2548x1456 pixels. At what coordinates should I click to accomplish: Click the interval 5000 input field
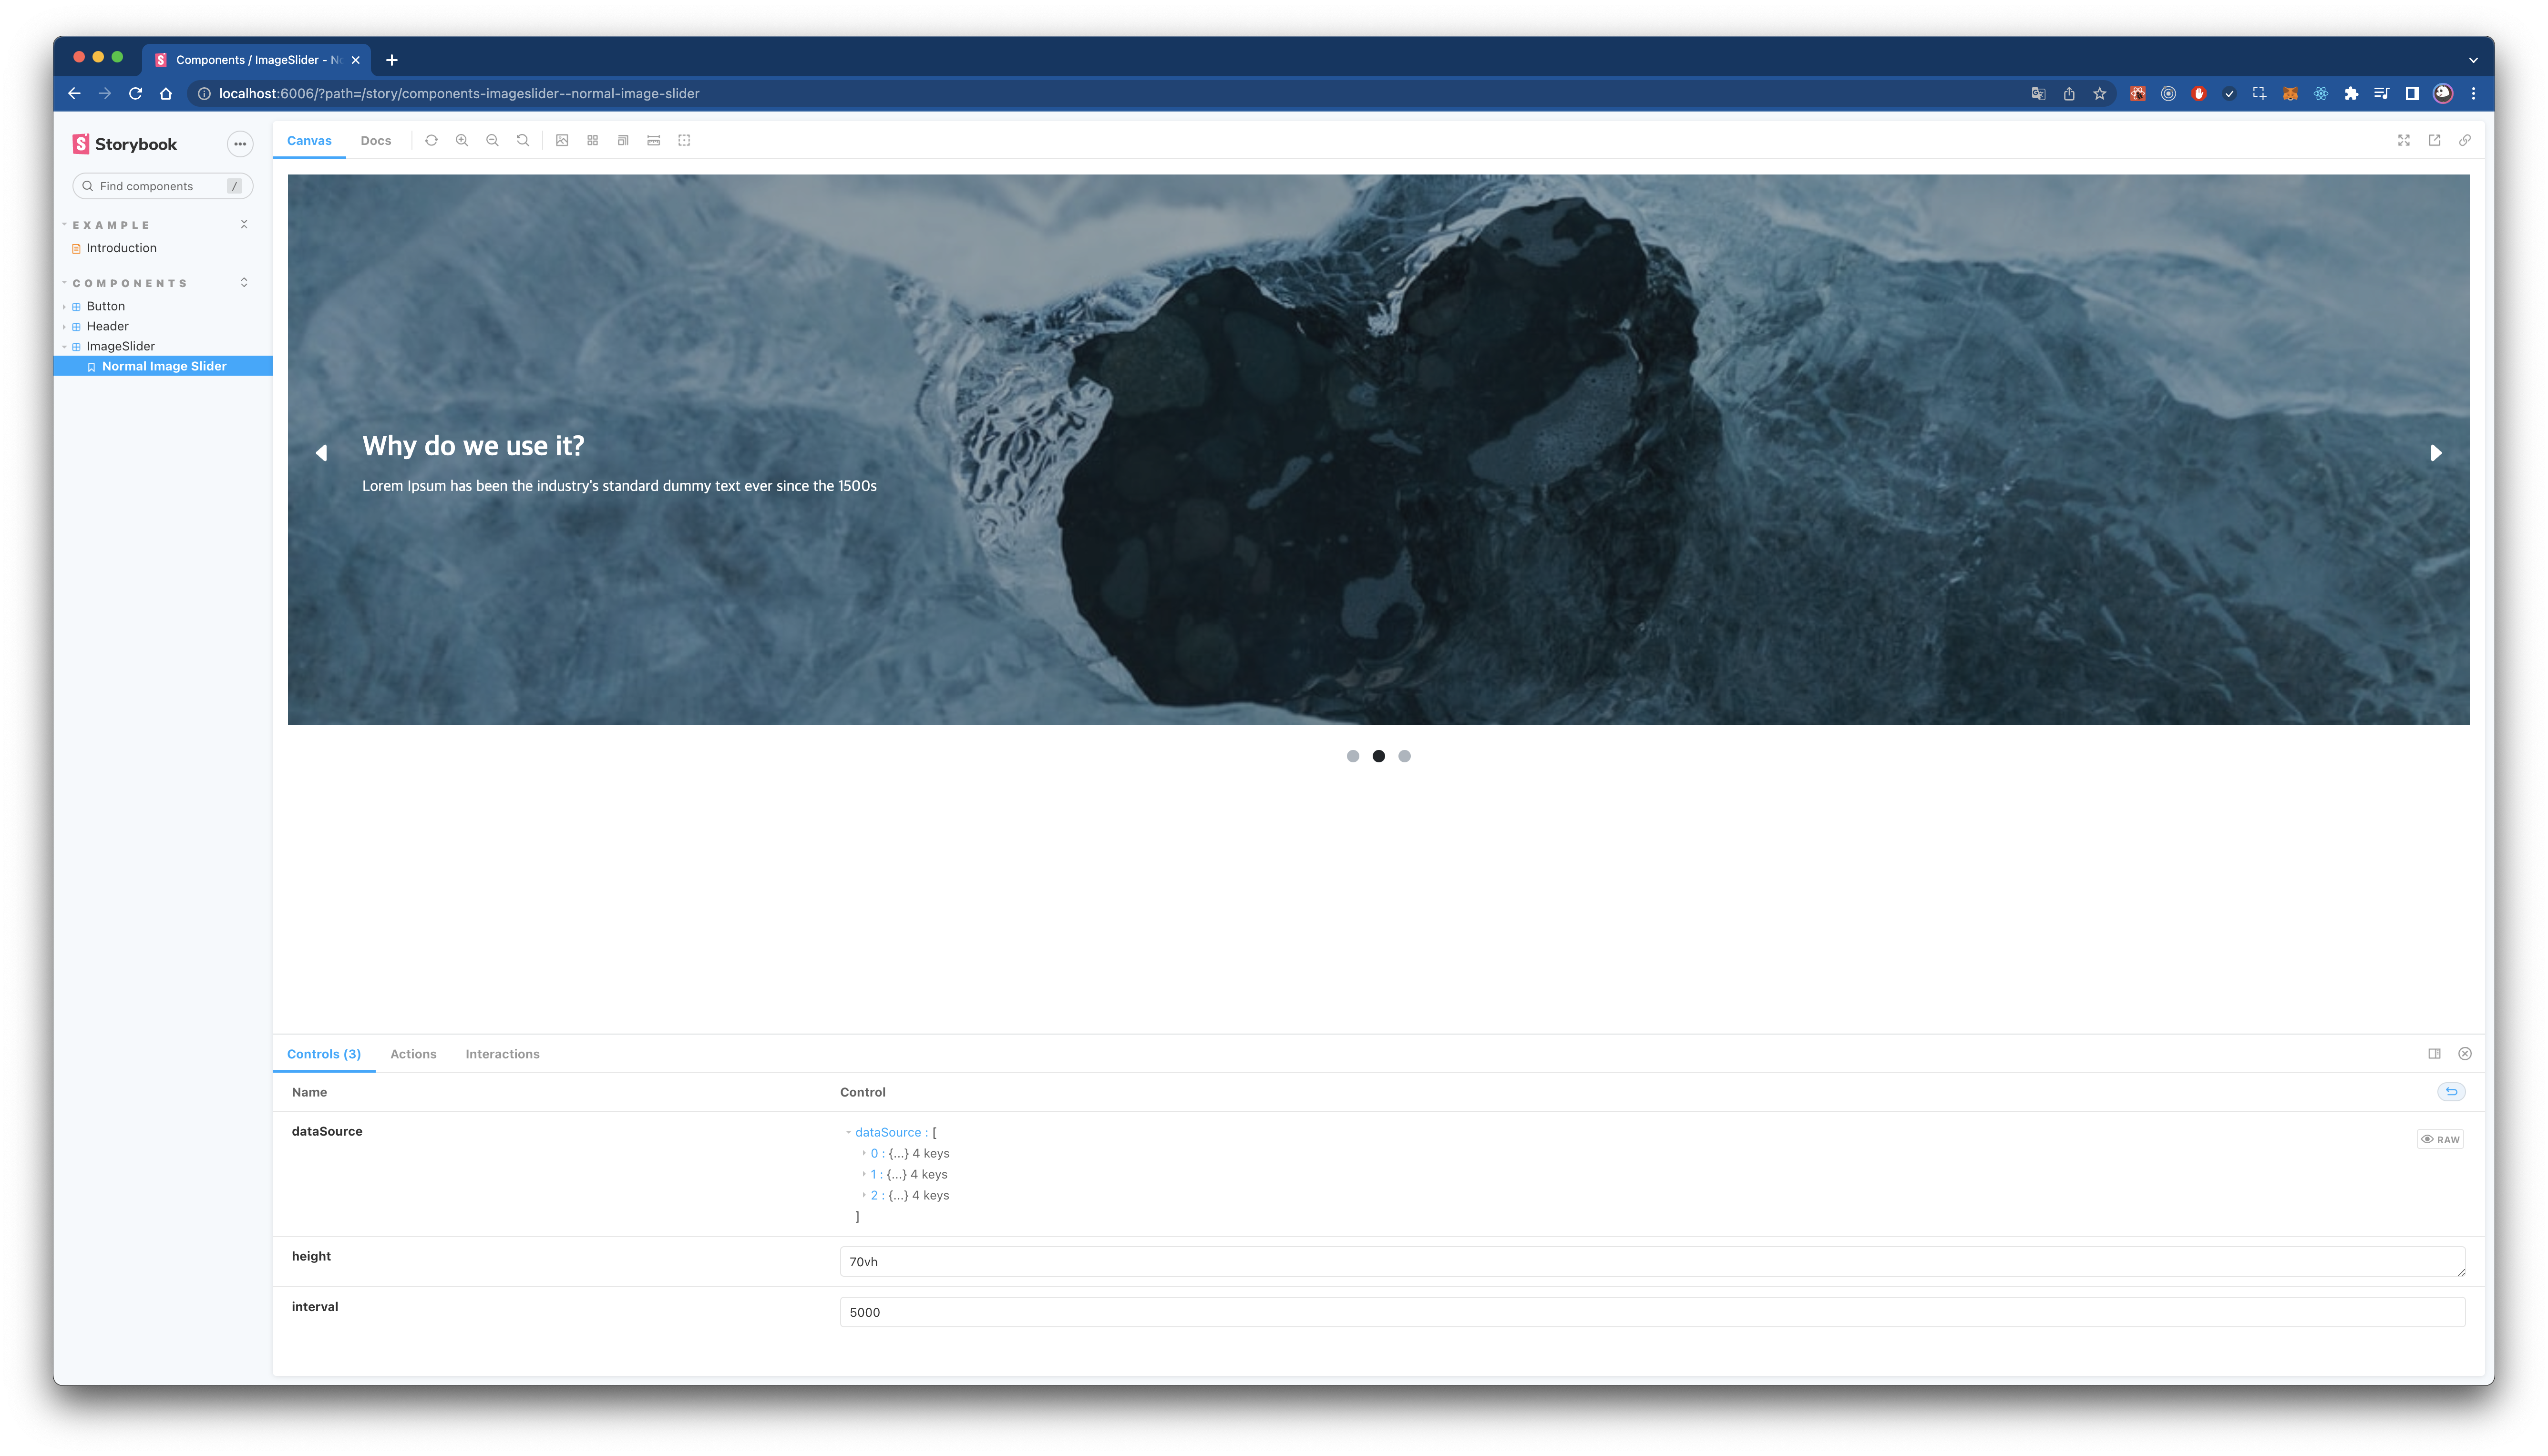[1652, 1313]
